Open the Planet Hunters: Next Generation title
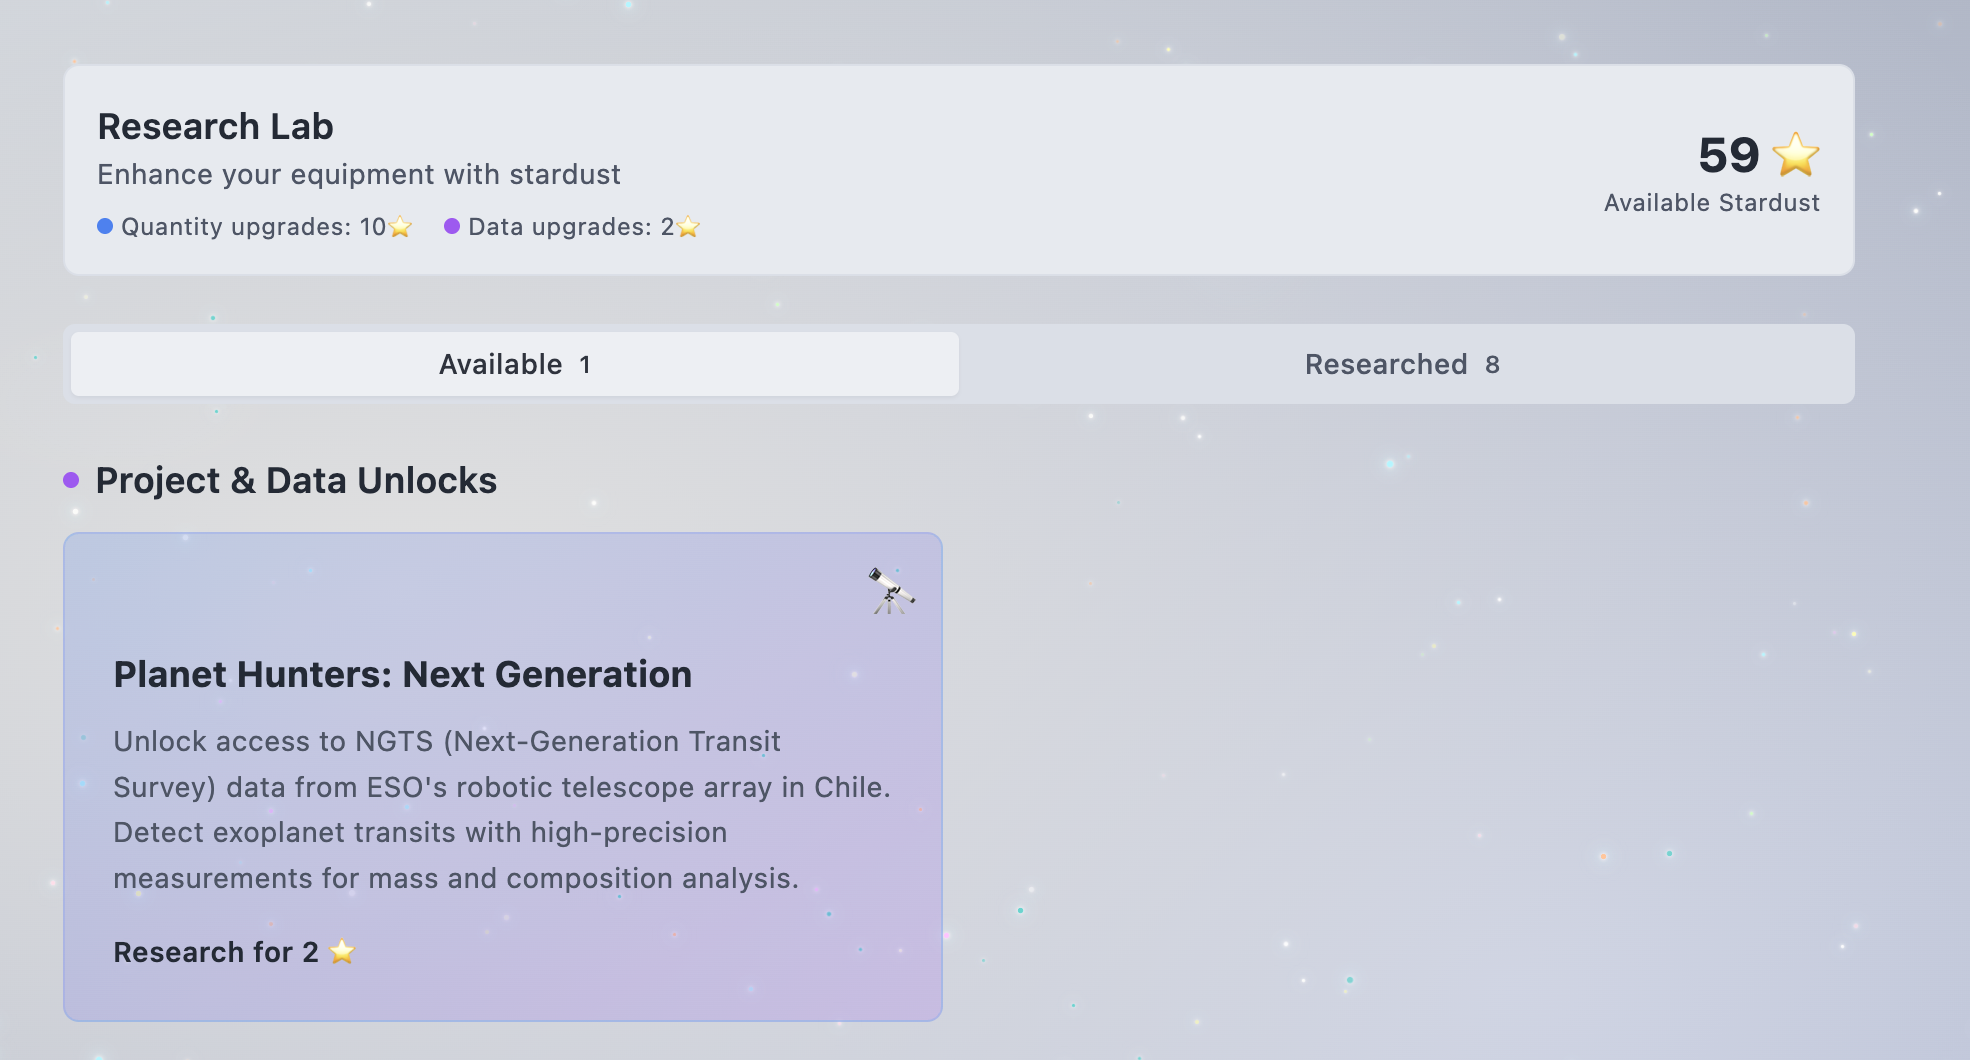Screen dimensions: 1970x1060 [402, 675]
